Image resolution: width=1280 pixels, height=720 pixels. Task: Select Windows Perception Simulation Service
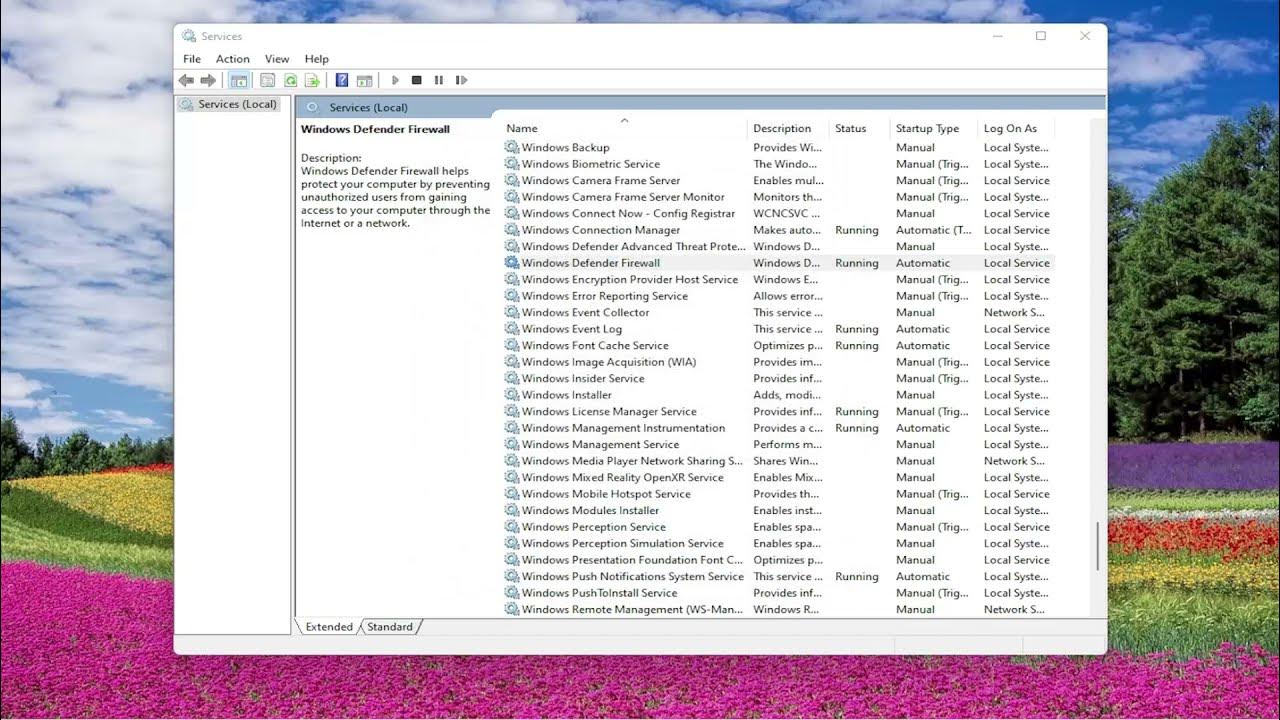778,543
